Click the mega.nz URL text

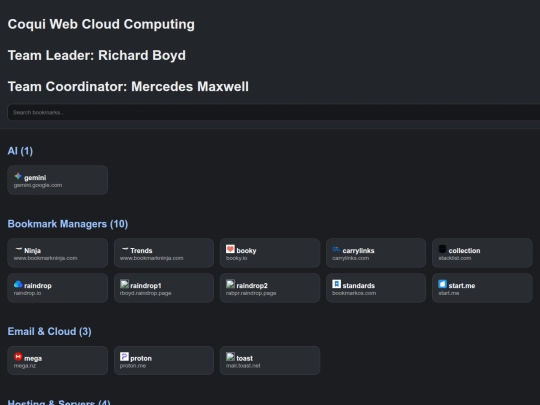click(x=25, y=366)
